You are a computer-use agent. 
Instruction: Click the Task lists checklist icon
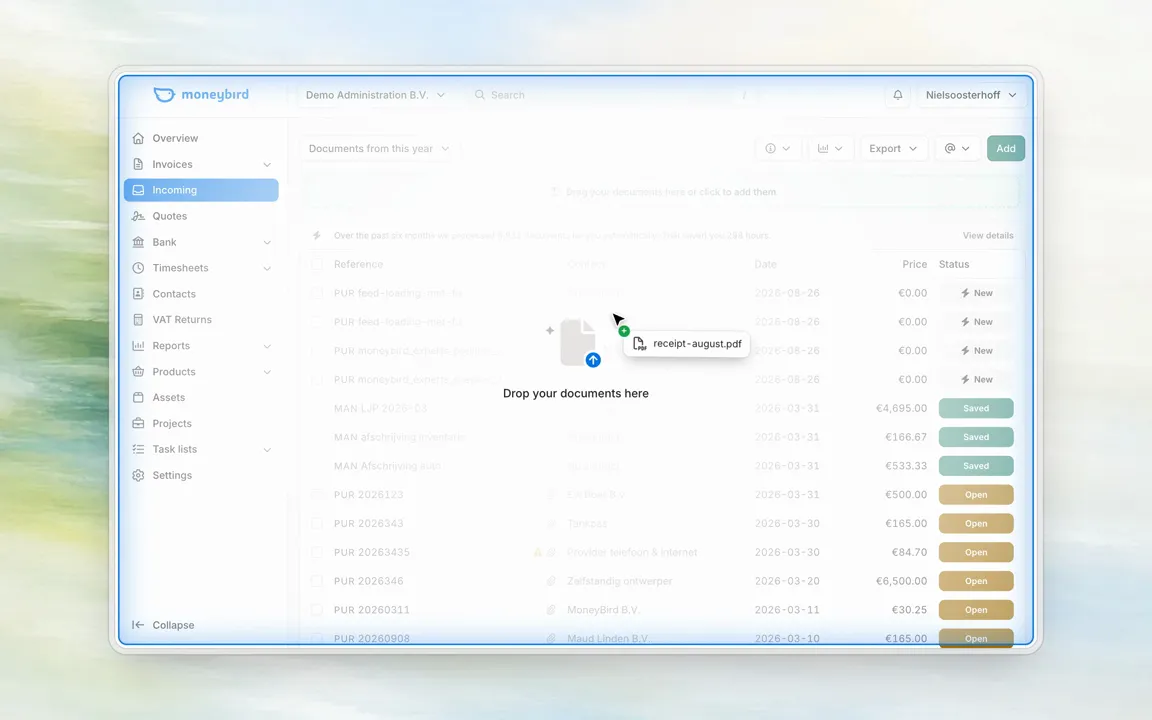pos(138,449)
